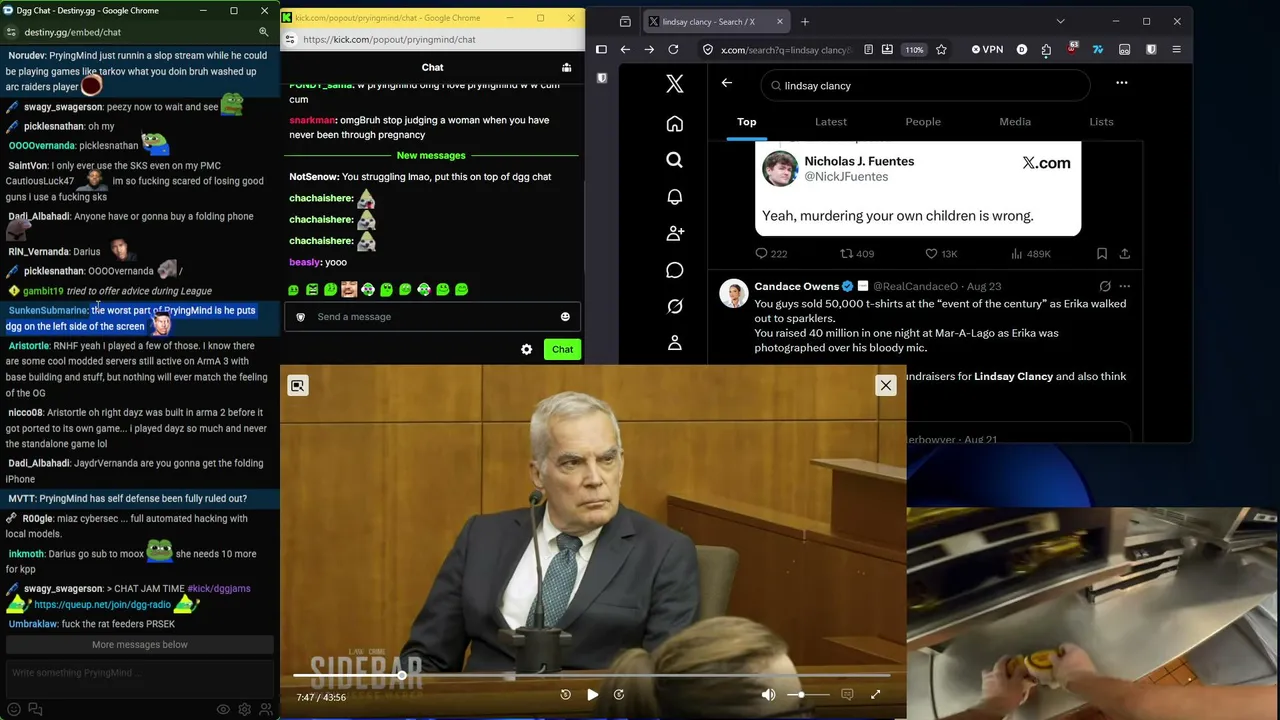The width and height of the screenshot is (1280, 720).
Task: Open whispers icon in Destiny.gg chat
Action: [35, 709]
